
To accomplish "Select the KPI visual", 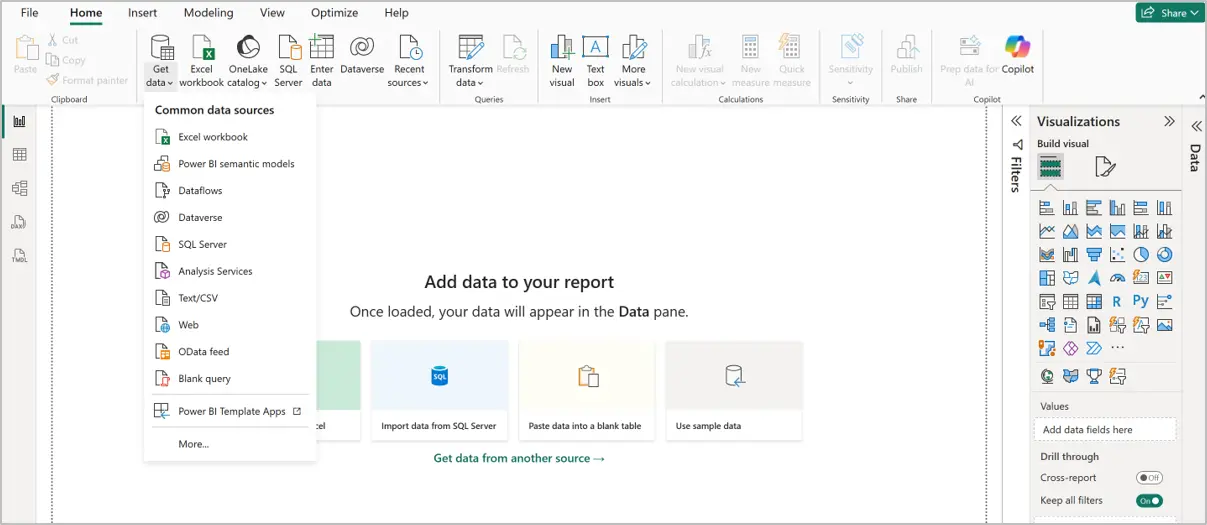I will [1164, 278].
